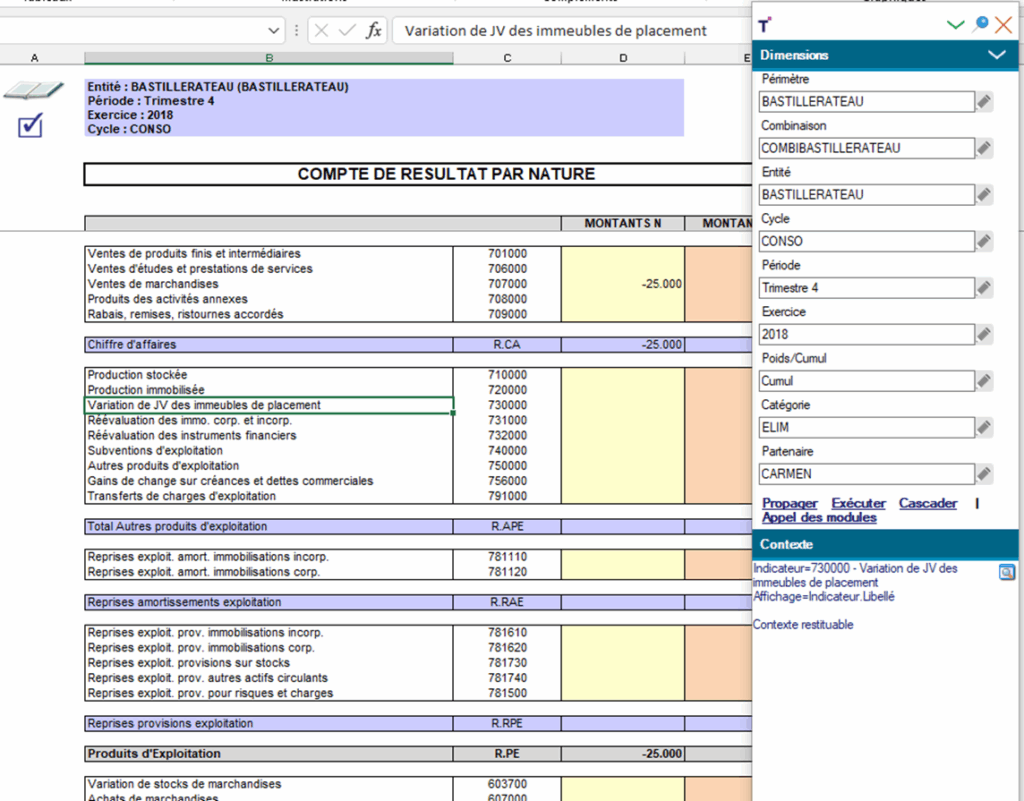Edit the Périmètre value with pencil icon
The width and height of the screenshot is (1024, 801).
pyautogui.click(x=984, y=101)
